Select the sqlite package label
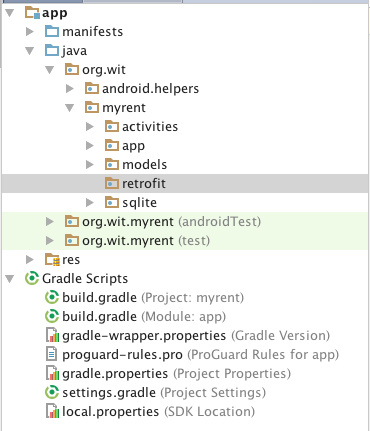This screenshot has width=370, height=431. (x=139, y=203)
